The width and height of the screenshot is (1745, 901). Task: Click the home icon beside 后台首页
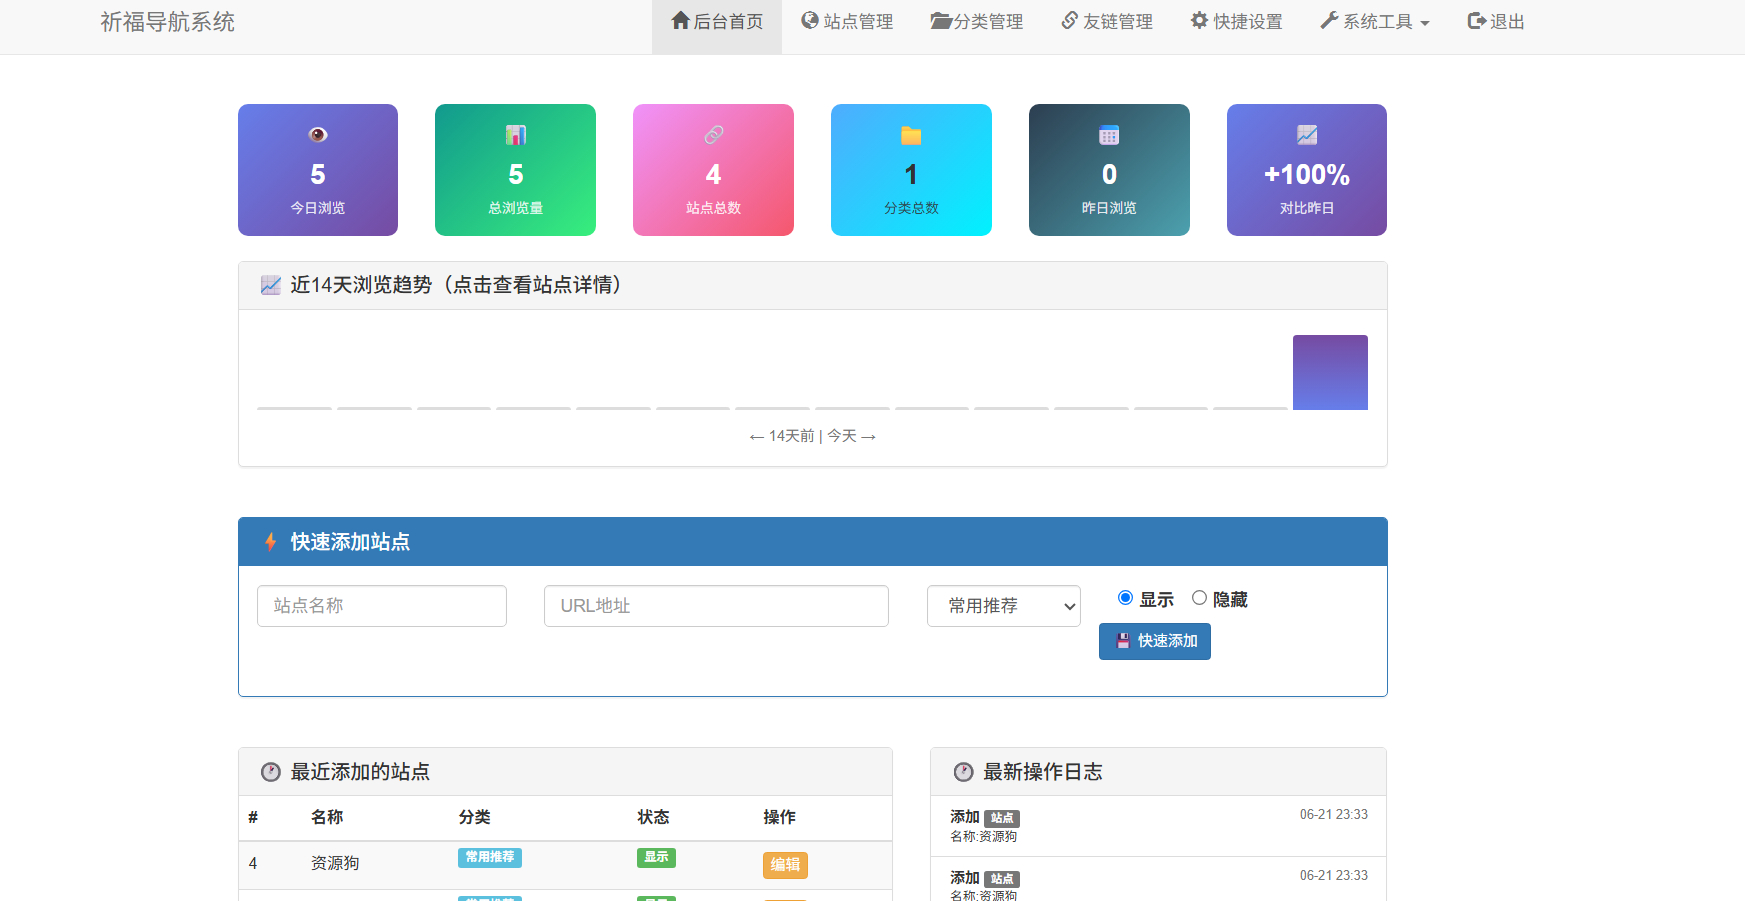click(x=680, y=21)
